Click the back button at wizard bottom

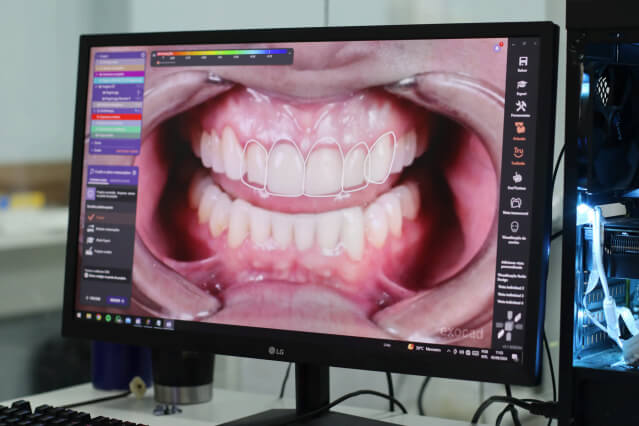coord(95,298)
